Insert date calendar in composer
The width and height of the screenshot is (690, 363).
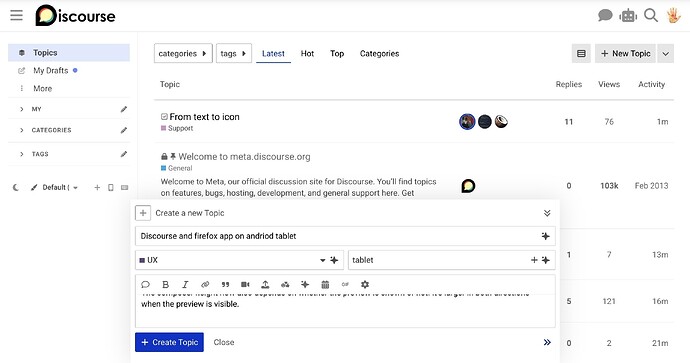coord(325,285)
